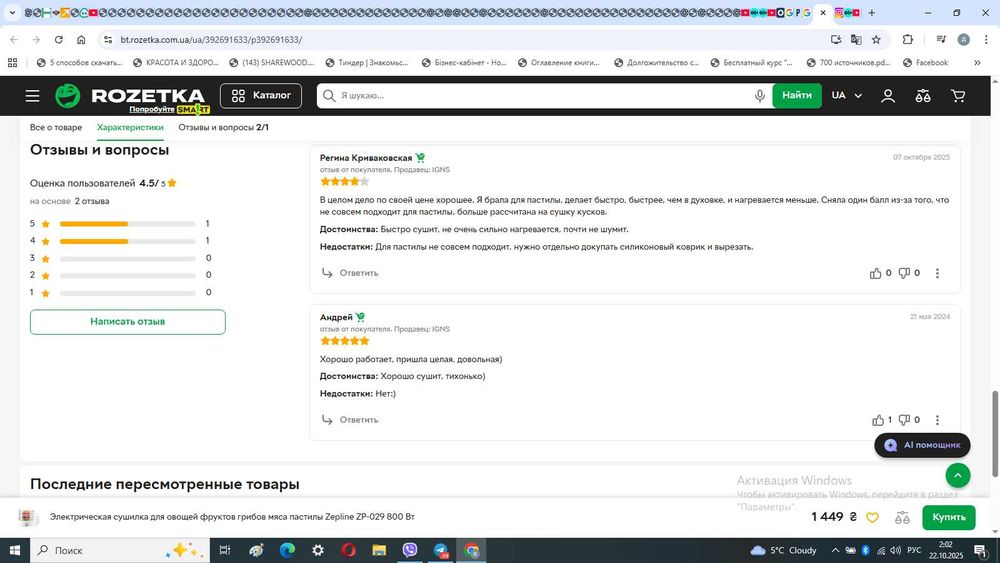Dislike Регина Криваковская's review with thumbs down
This screenshot has width=1000, height=563.
tap(904, 274)
